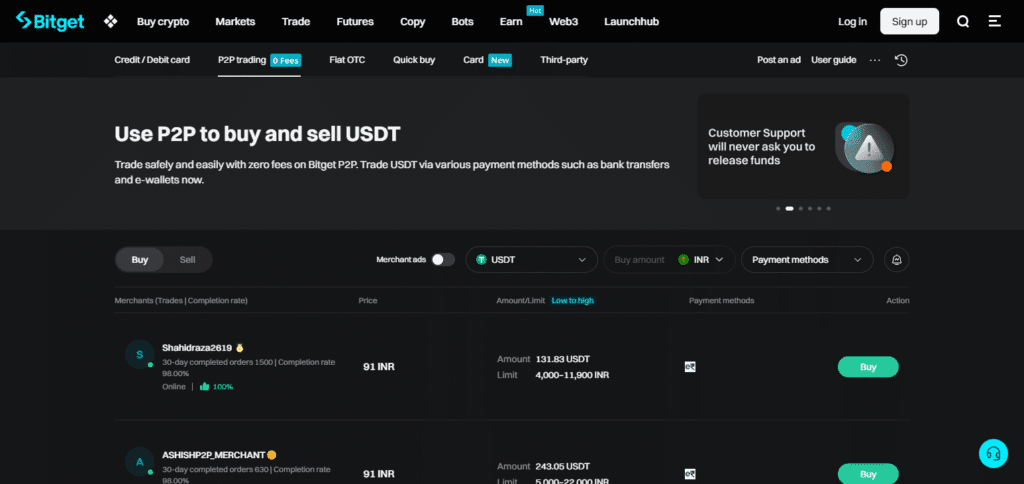Toggle the Merchant ads switch

coord(443,259)
